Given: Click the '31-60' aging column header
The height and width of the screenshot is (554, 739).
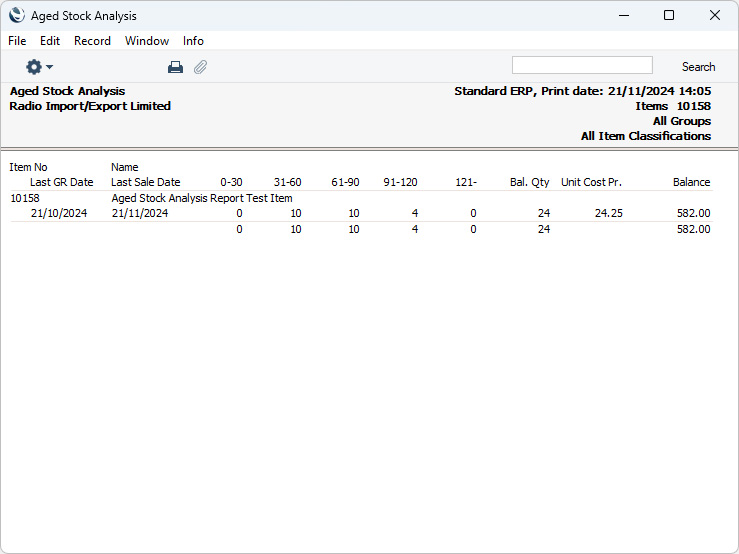Looking at the screenshot, I should click(x=287, y=182).
